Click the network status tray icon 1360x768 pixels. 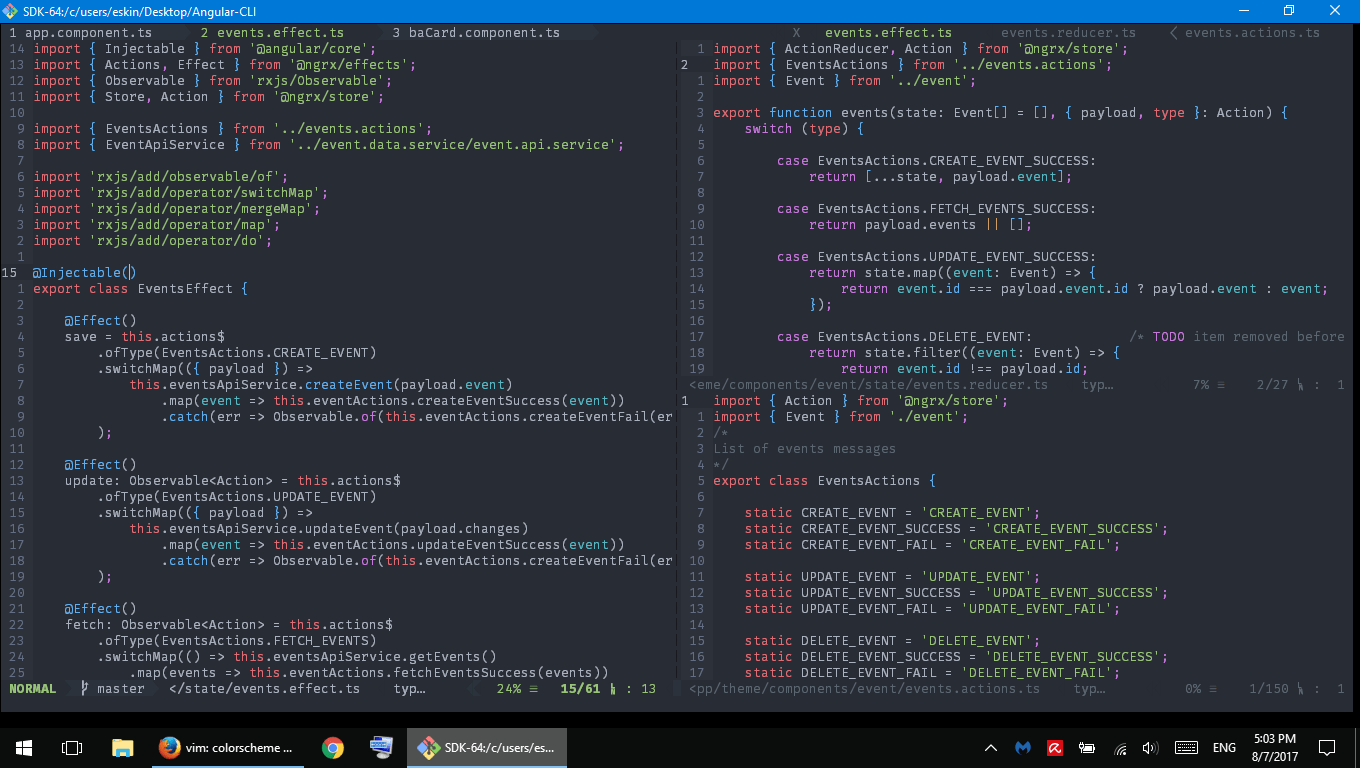pyautogui.click(x=1119, y=747)
